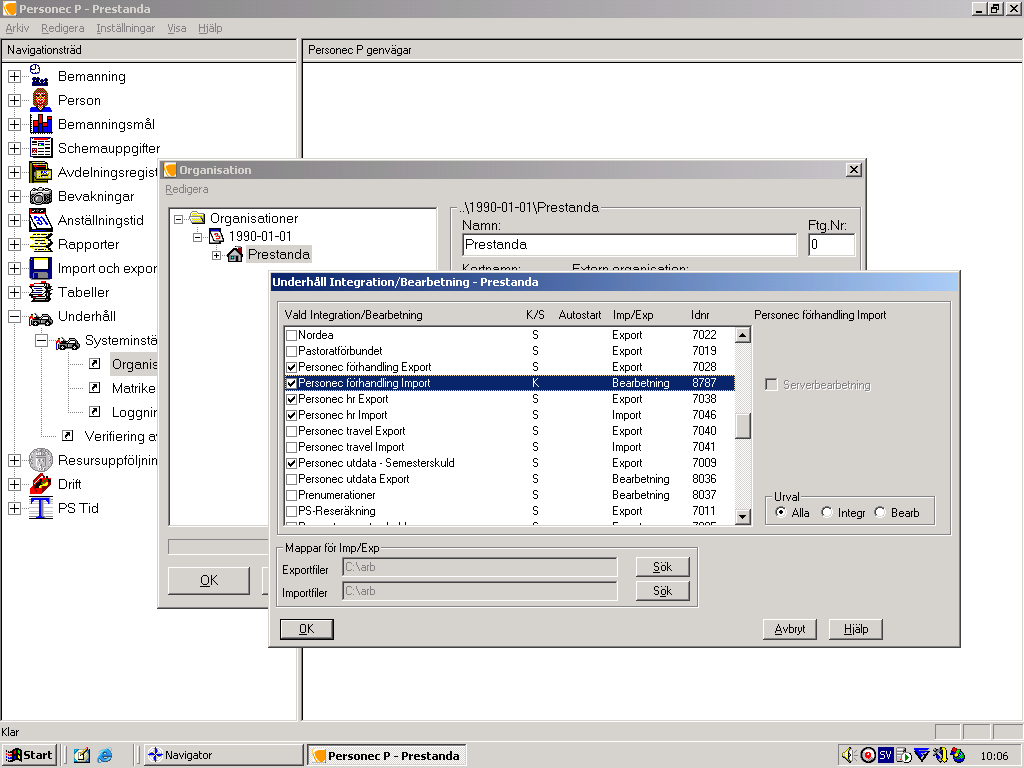
Task: Collapse the Organisationer node in Organisation window
Action: [x=178, y=219]
